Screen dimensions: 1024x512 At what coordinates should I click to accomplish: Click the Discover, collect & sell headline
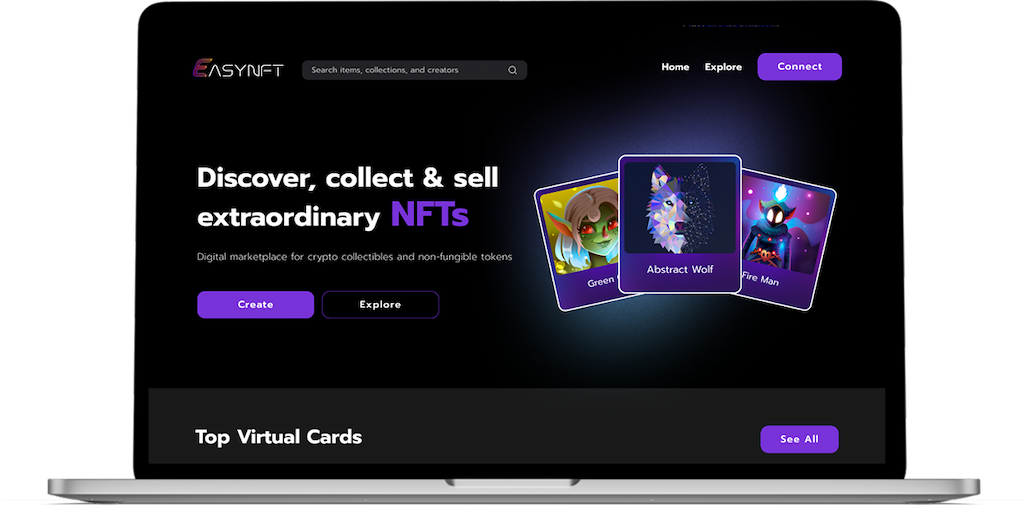pos(347,178)
